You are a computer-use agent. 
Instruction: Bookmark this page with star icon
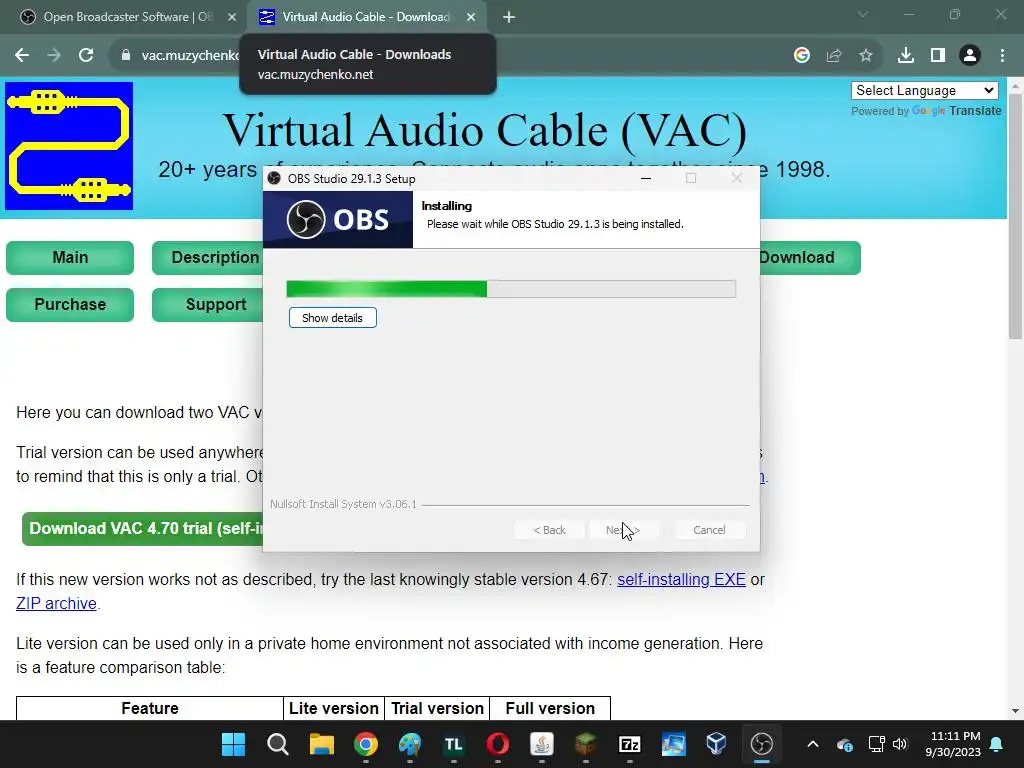tap(866, 56)
